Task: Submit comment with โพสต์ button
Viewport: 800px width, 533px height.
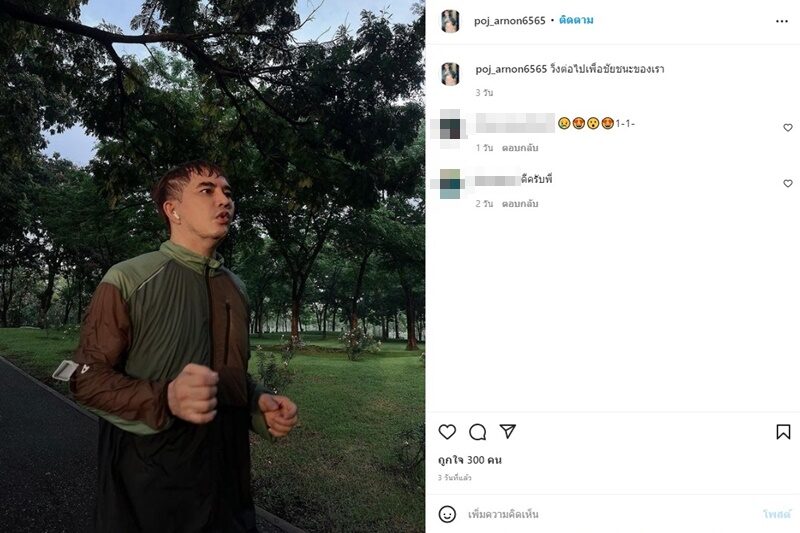Action: point(777,514)
